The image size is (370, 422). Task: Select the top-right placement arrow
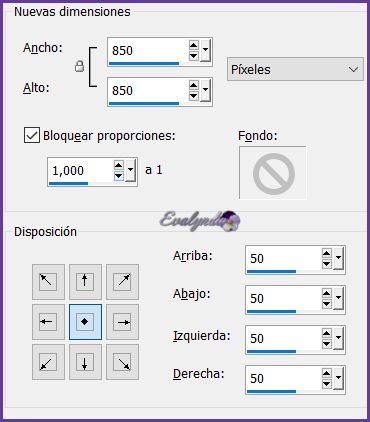(x=122, y=282)
